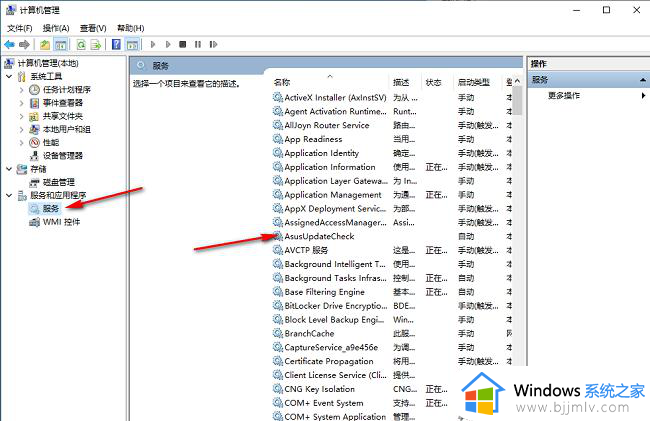
Task: Click the Up one level folder icon
Action: (45, 44)
